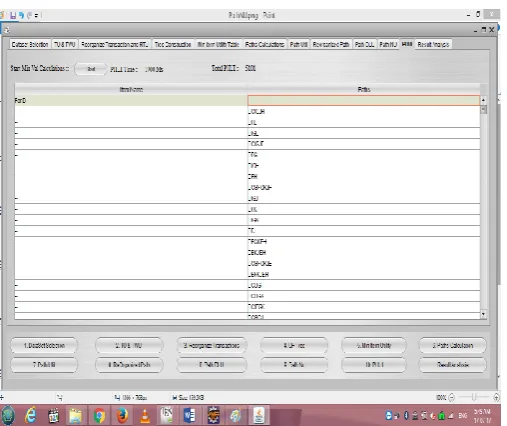Click the Result Analysis button at bottom right
Screen dimensions: 507x426
[x=453, y=365]
